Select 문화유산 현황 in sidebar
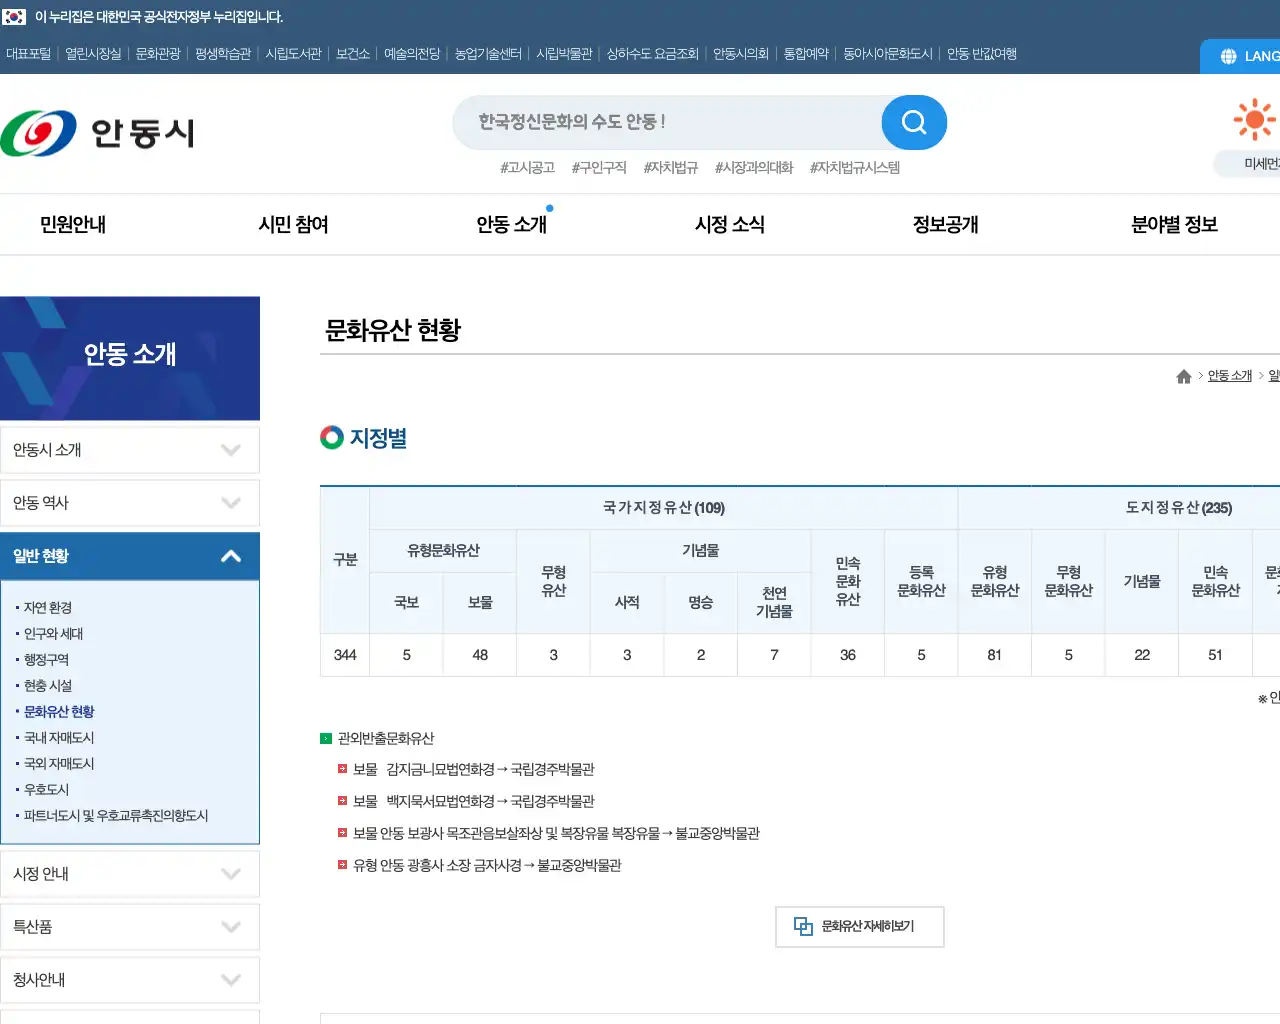1280x1024 pixels. click(x=59, y=712)
